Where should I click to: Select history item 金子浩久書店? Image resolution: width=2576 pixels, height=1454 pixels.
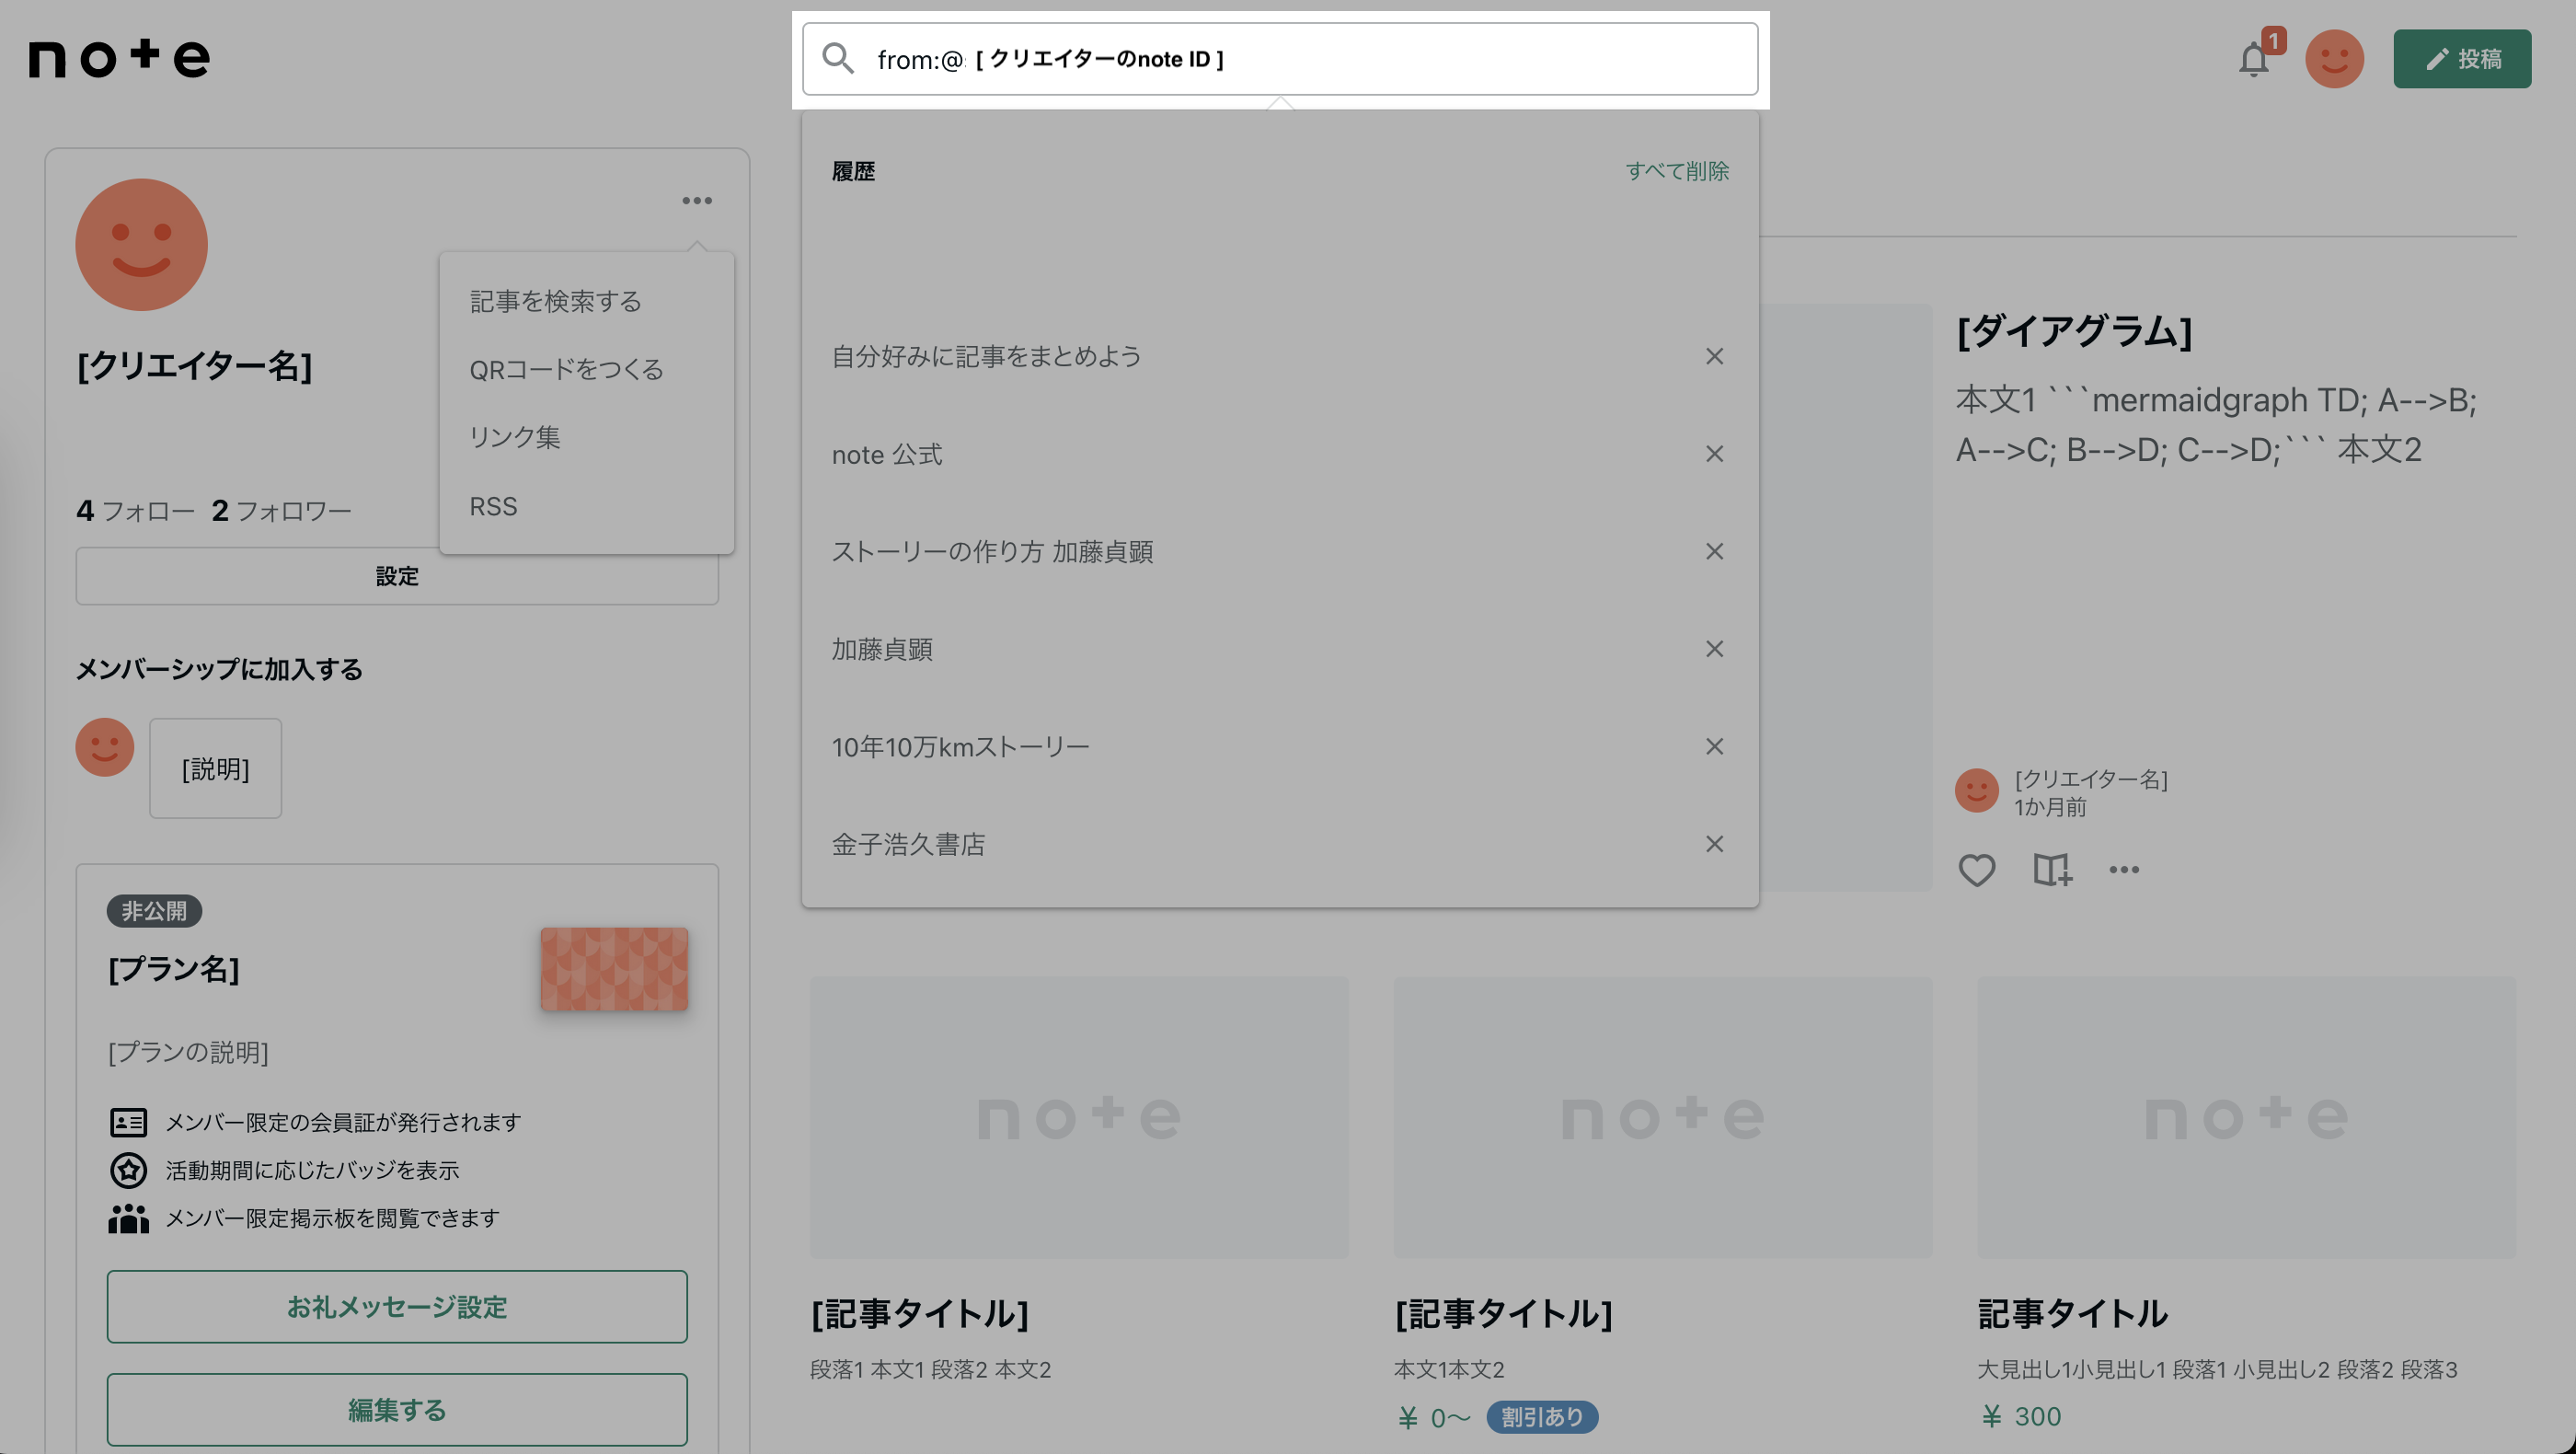(908, 844)
